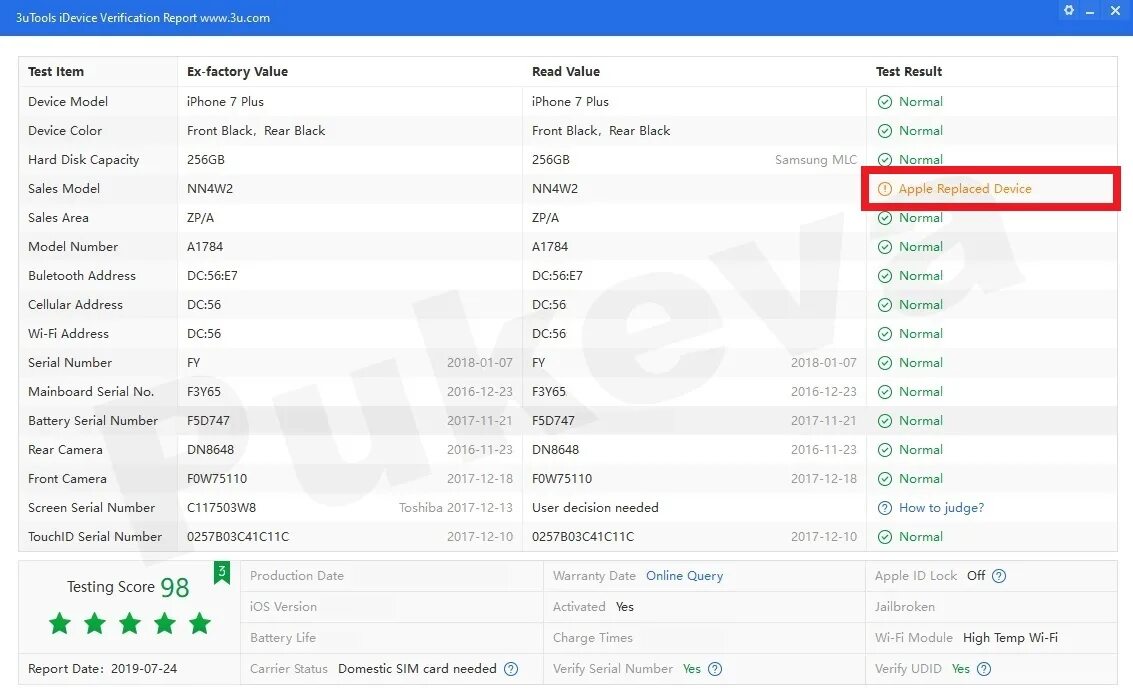Click the Sales Model row label
The height and width of the screenshot is (693, 1133).
coord(64,189)
